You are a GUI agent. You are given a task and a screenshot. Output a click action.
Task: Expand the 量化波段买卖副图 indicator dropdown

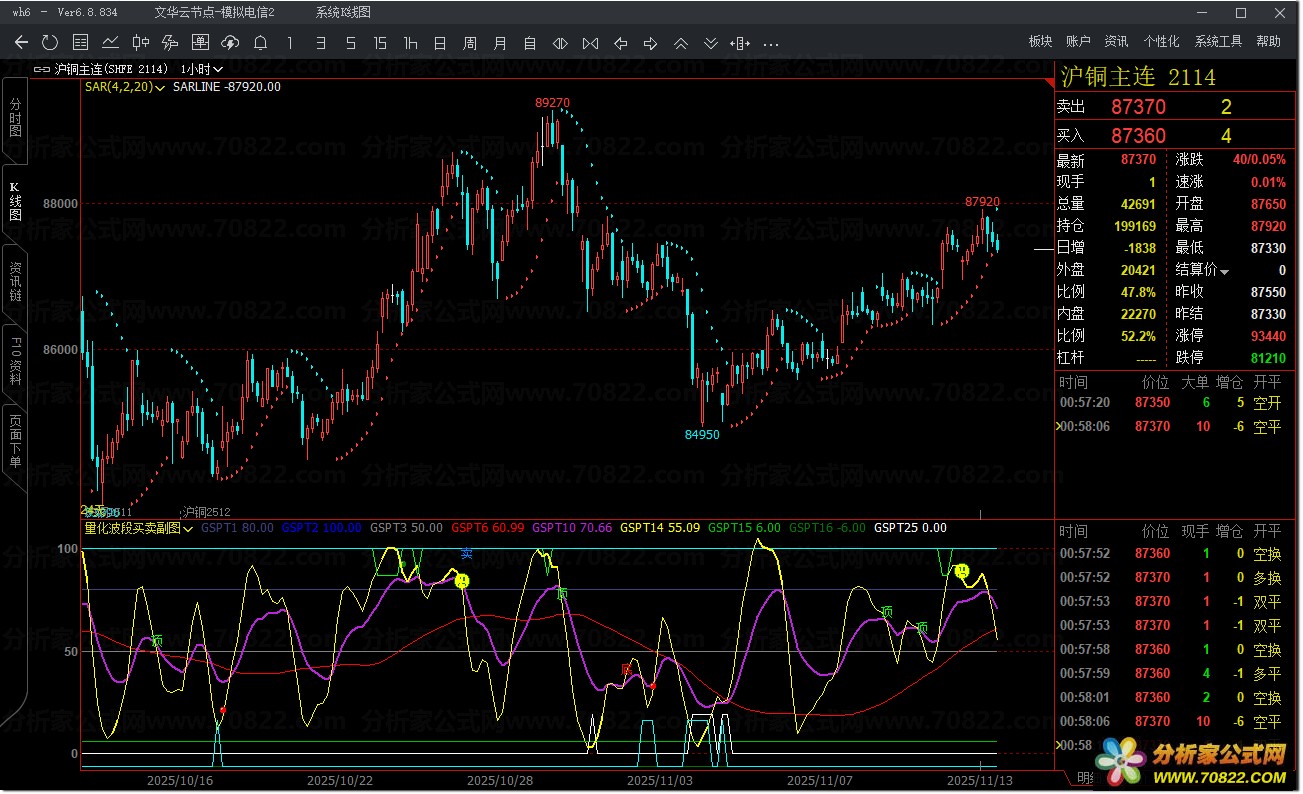[x=188, y=529]
